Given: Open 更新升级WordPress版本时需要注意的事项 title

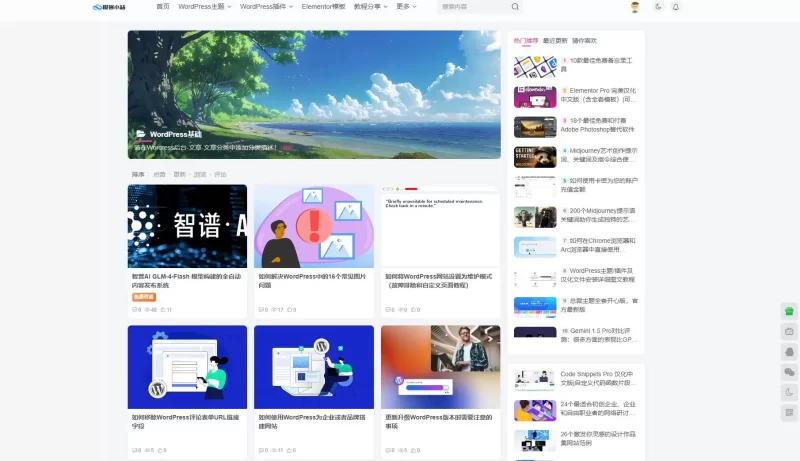Looking at the screenshot, I should pyautogui.click(x=438, y=421).
